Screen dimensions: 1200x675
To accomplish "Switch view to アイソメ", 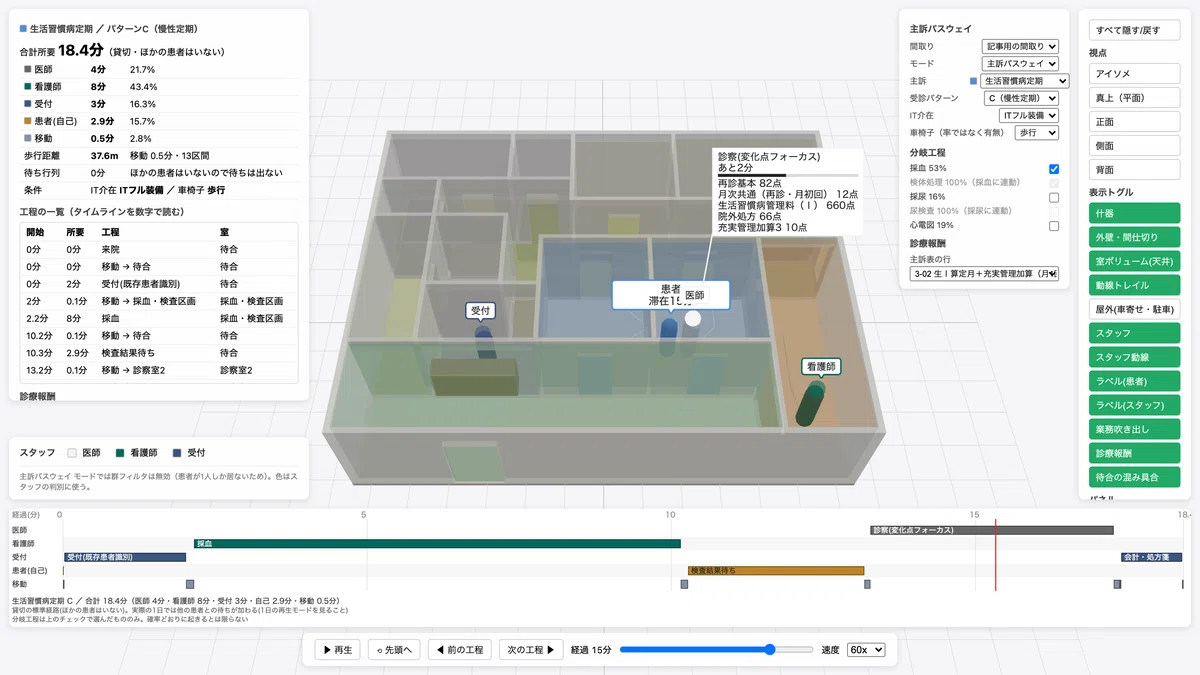I will pyautogui.click(x=1134, y=74).
